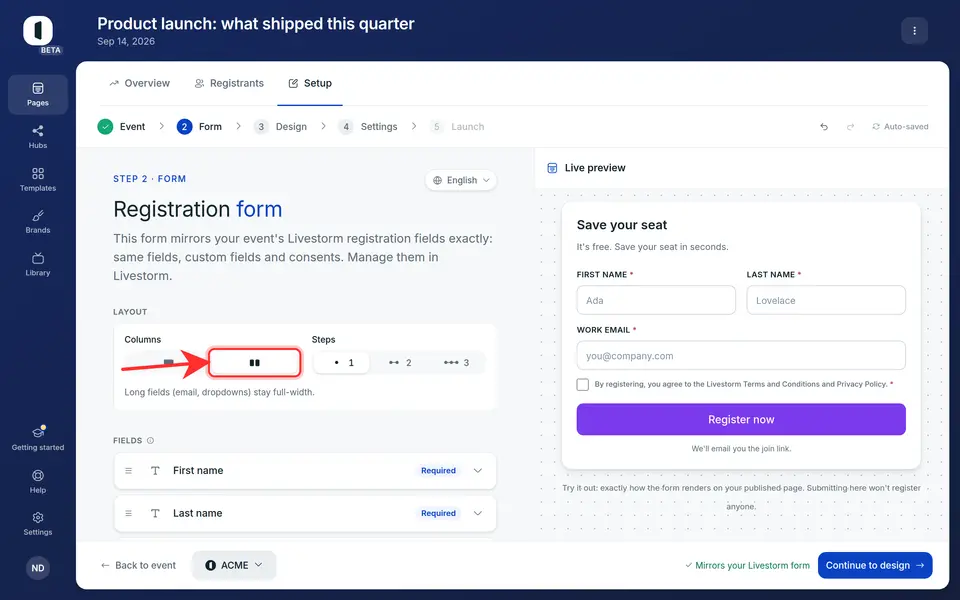Open the ACME brand dropdown
960x600 pixels.
234,565
